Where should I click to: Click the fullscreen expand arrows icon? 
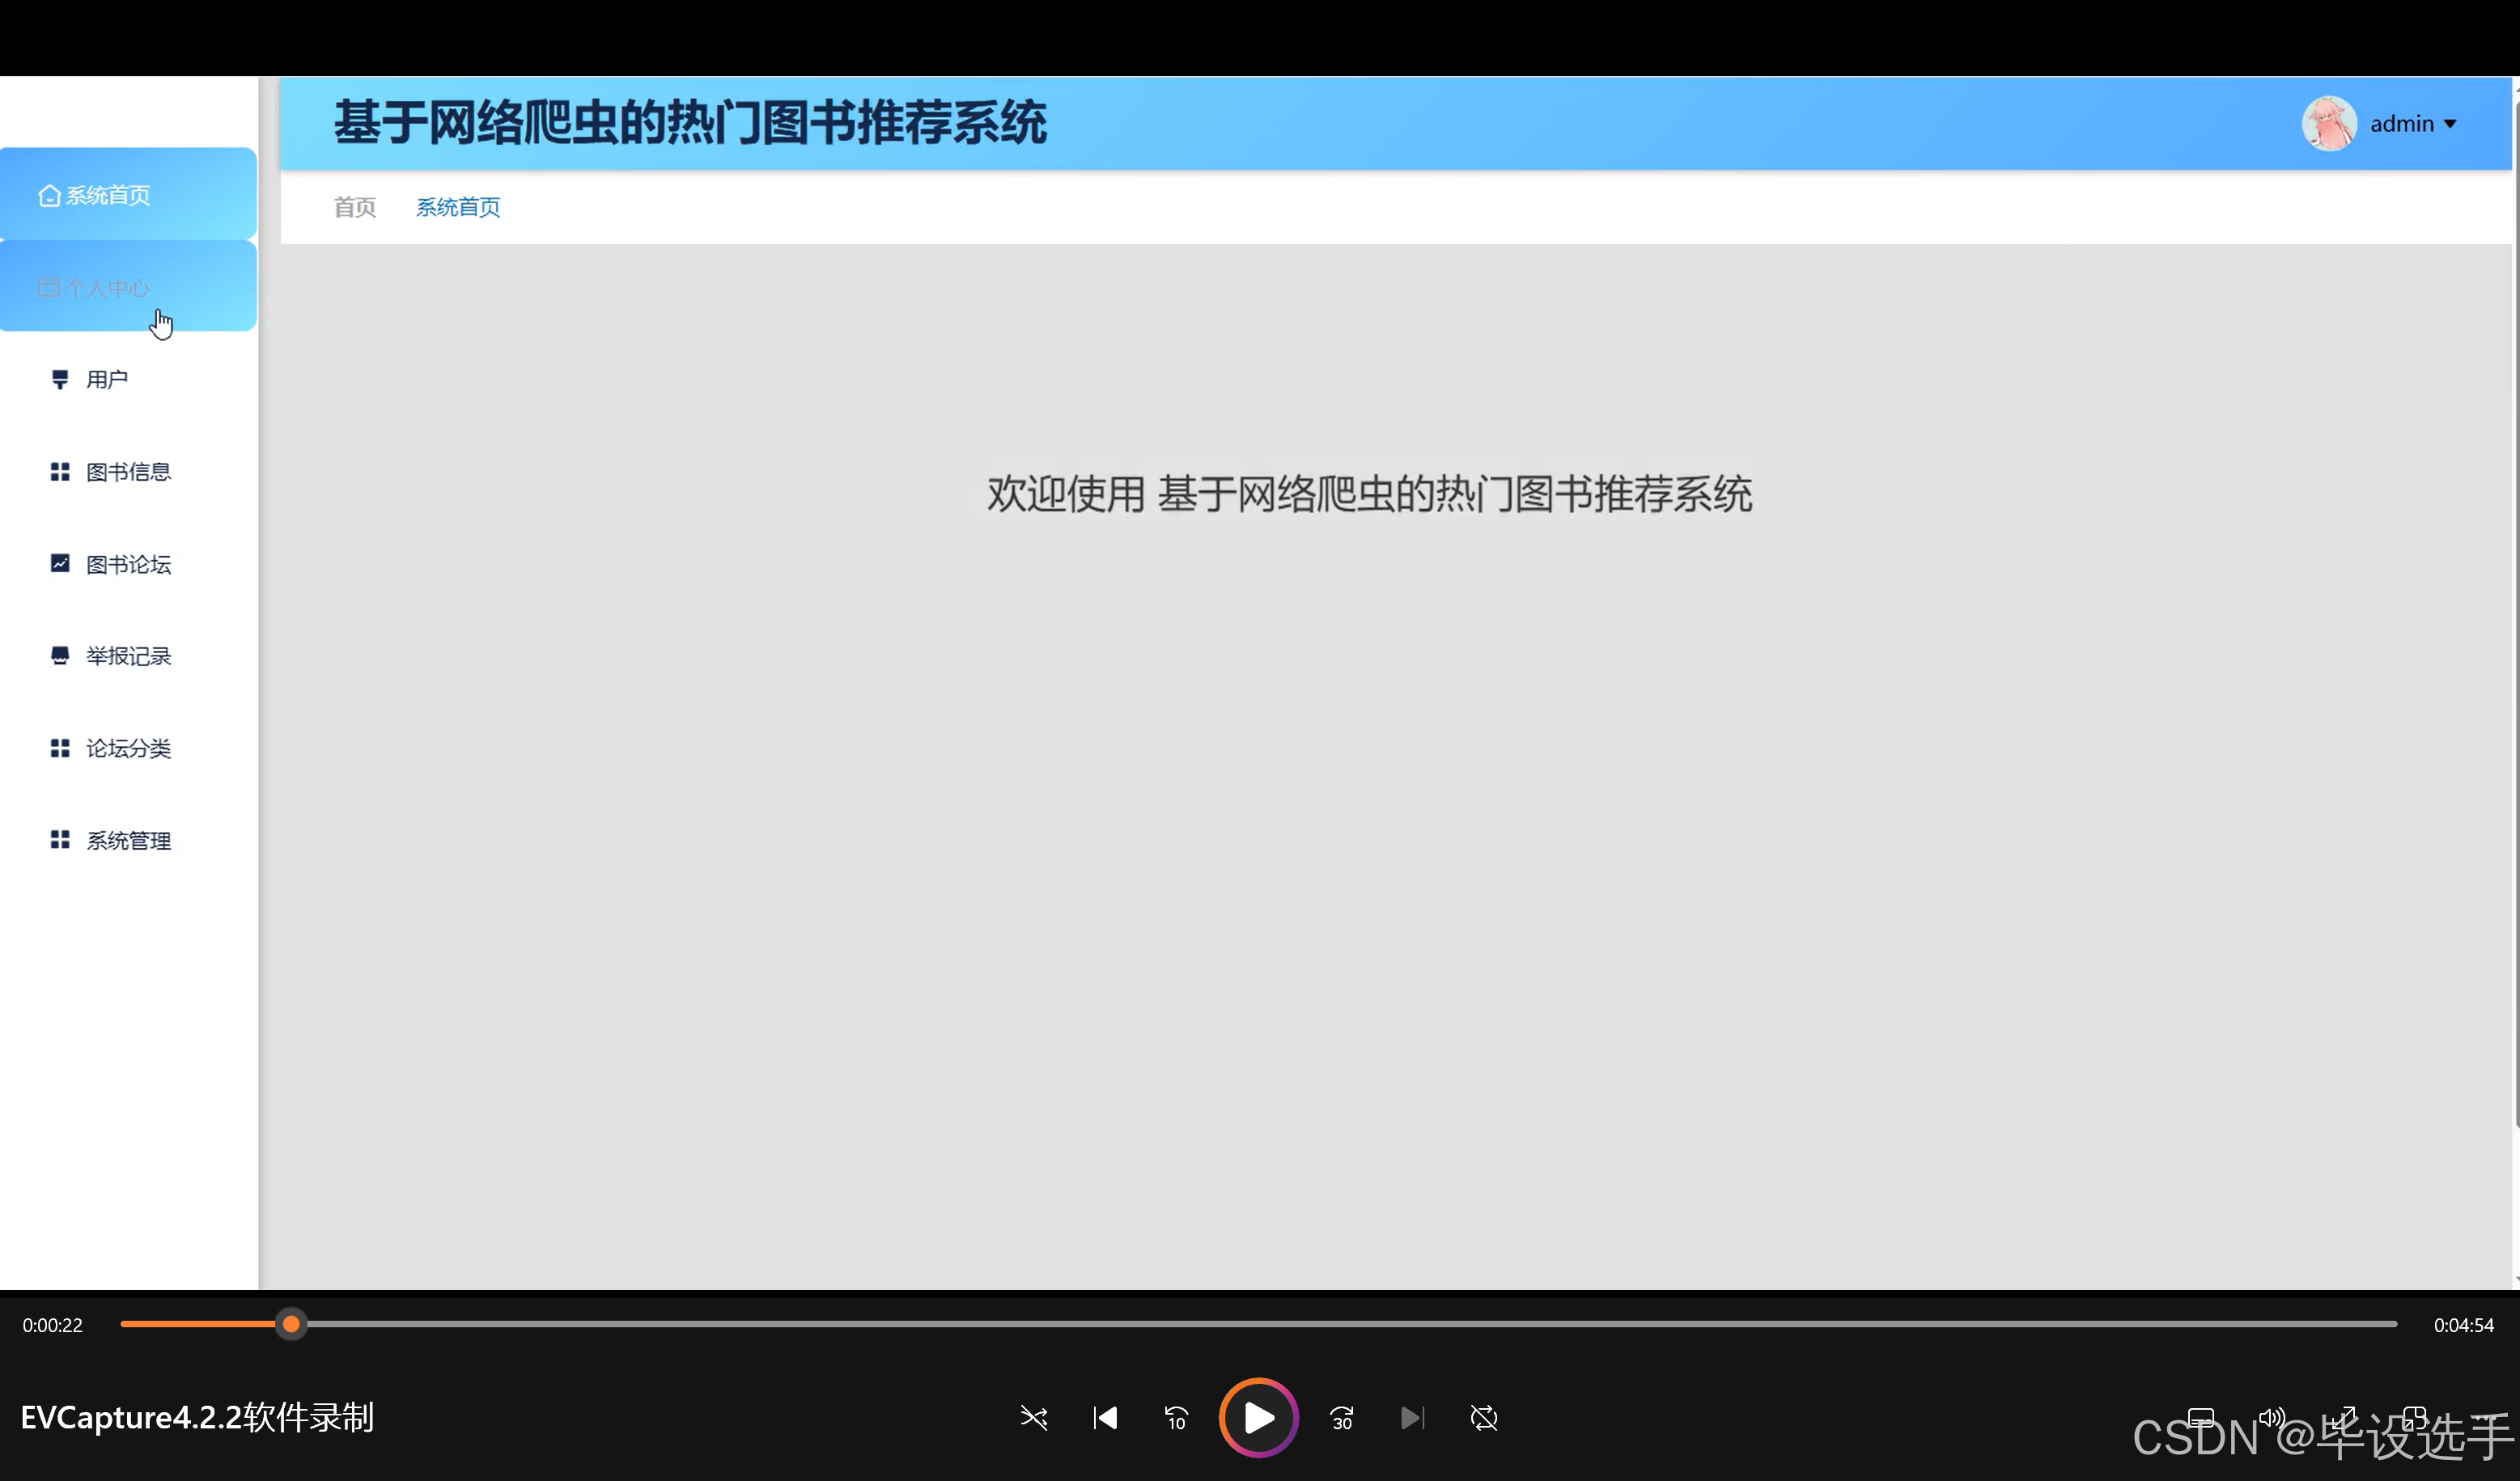(x=2343, y=1416)
